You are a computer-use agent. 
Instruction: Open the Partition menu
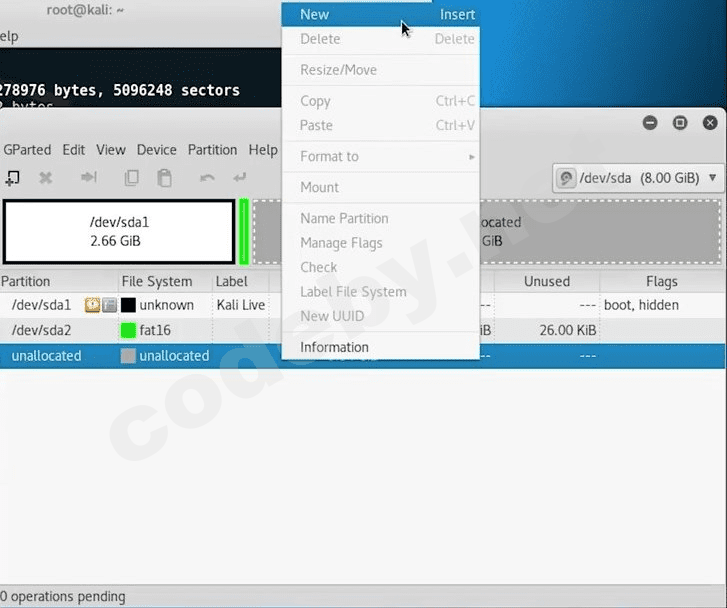click(212, 150)
